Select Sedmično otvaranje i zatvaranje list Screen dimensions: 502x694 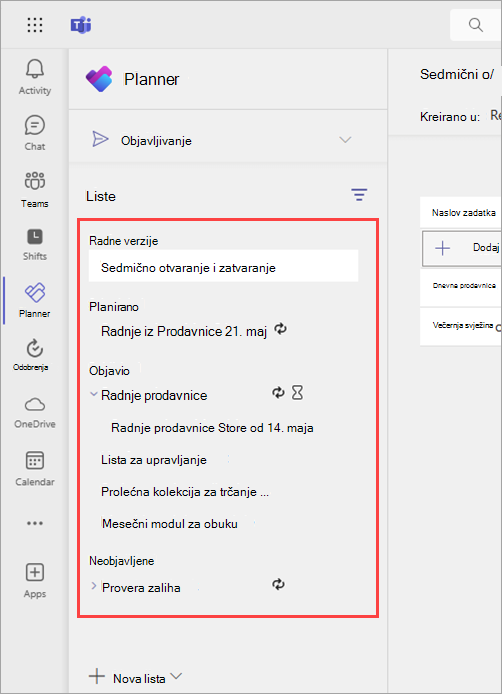pos(224,268)
